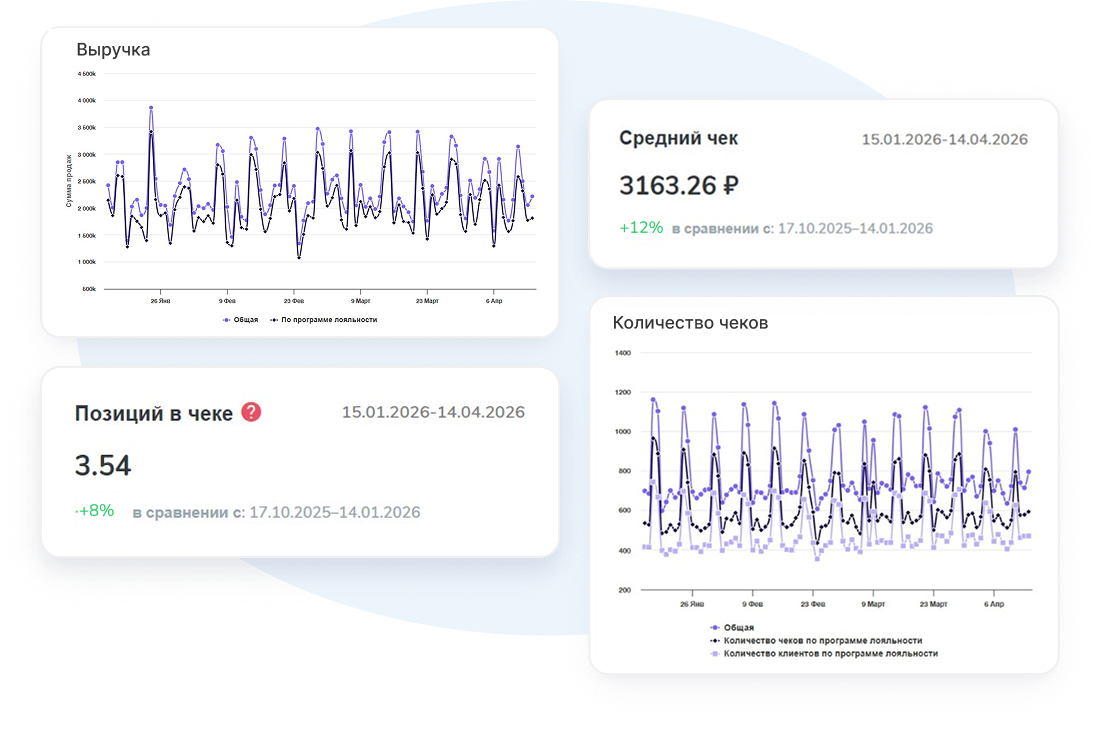Click the green +12% change indicator

coord(641,227)
